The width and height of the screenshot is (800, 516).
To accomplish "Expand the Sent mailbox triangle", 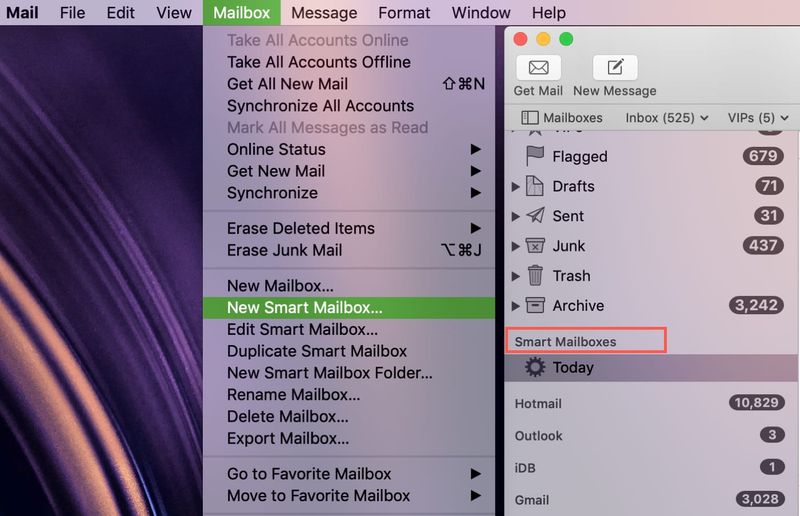I will pos(515,216).
